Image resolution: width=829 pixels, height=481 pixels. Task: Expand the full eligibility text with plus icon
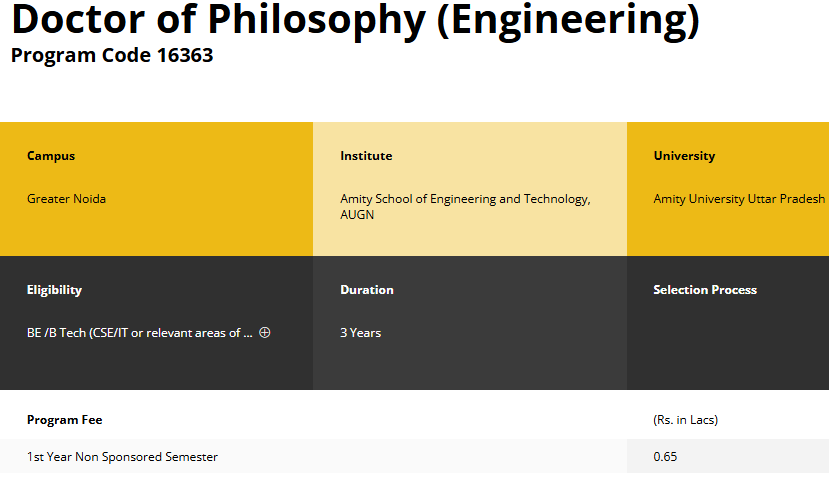(265, 332)
